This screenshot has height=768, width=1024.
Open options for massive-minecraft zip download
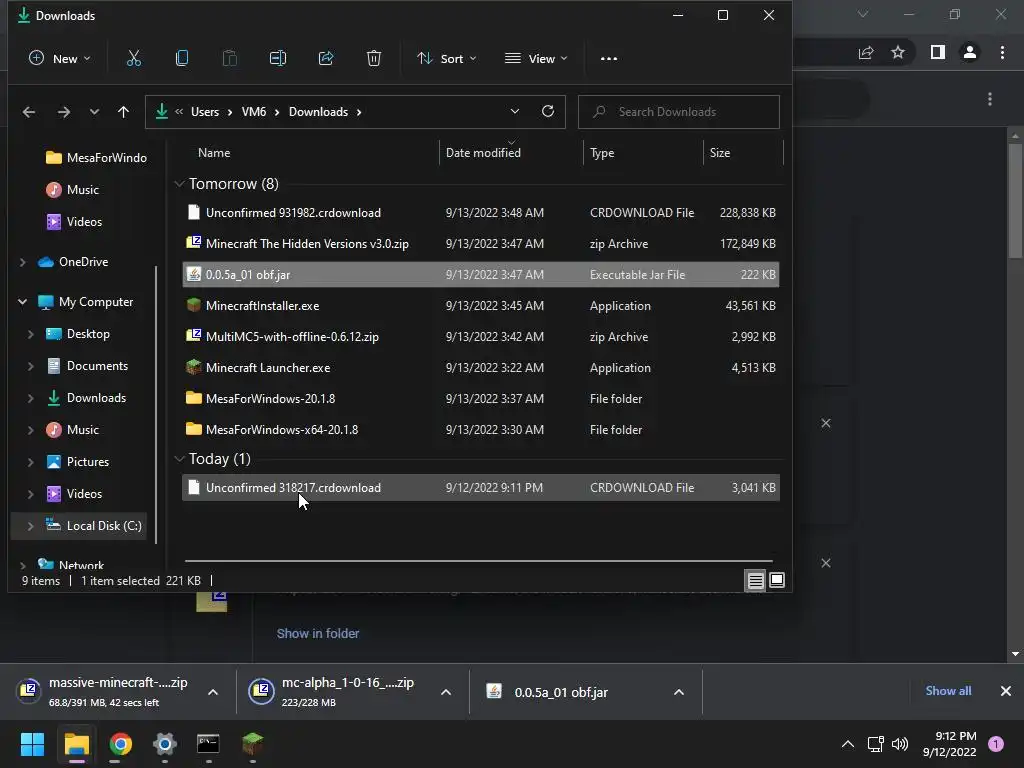pyautogui.click(x=213, y=692)
